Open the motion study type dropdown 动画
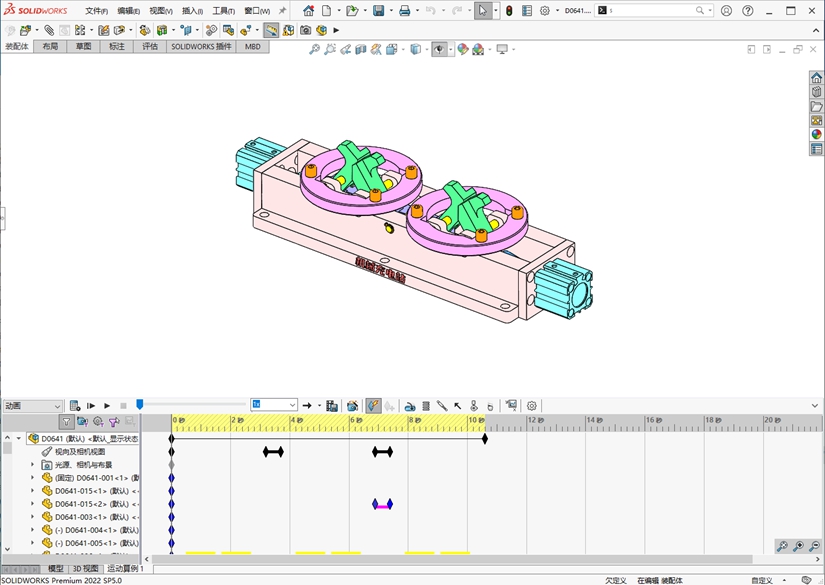825x585 pixels. coord(33,406)
